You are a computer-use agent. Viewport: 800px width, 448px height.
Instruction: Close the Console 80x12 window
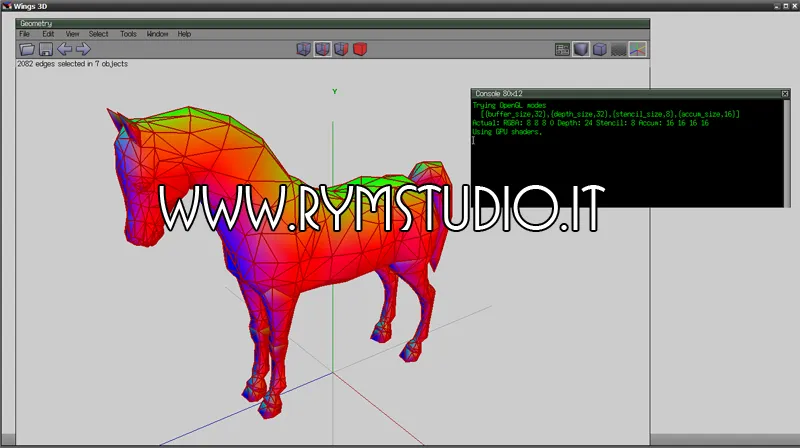[785, 93]
